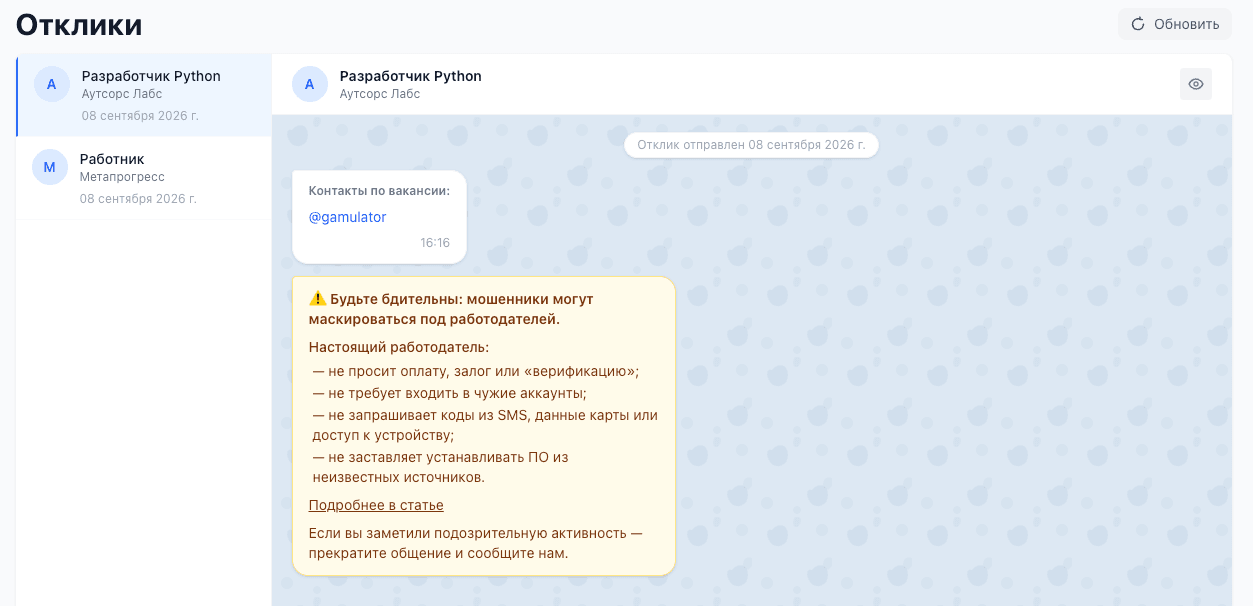Click the Если вы заметили подозрительную активность text
Viewport: 1253px width, 606px height.
475,542
